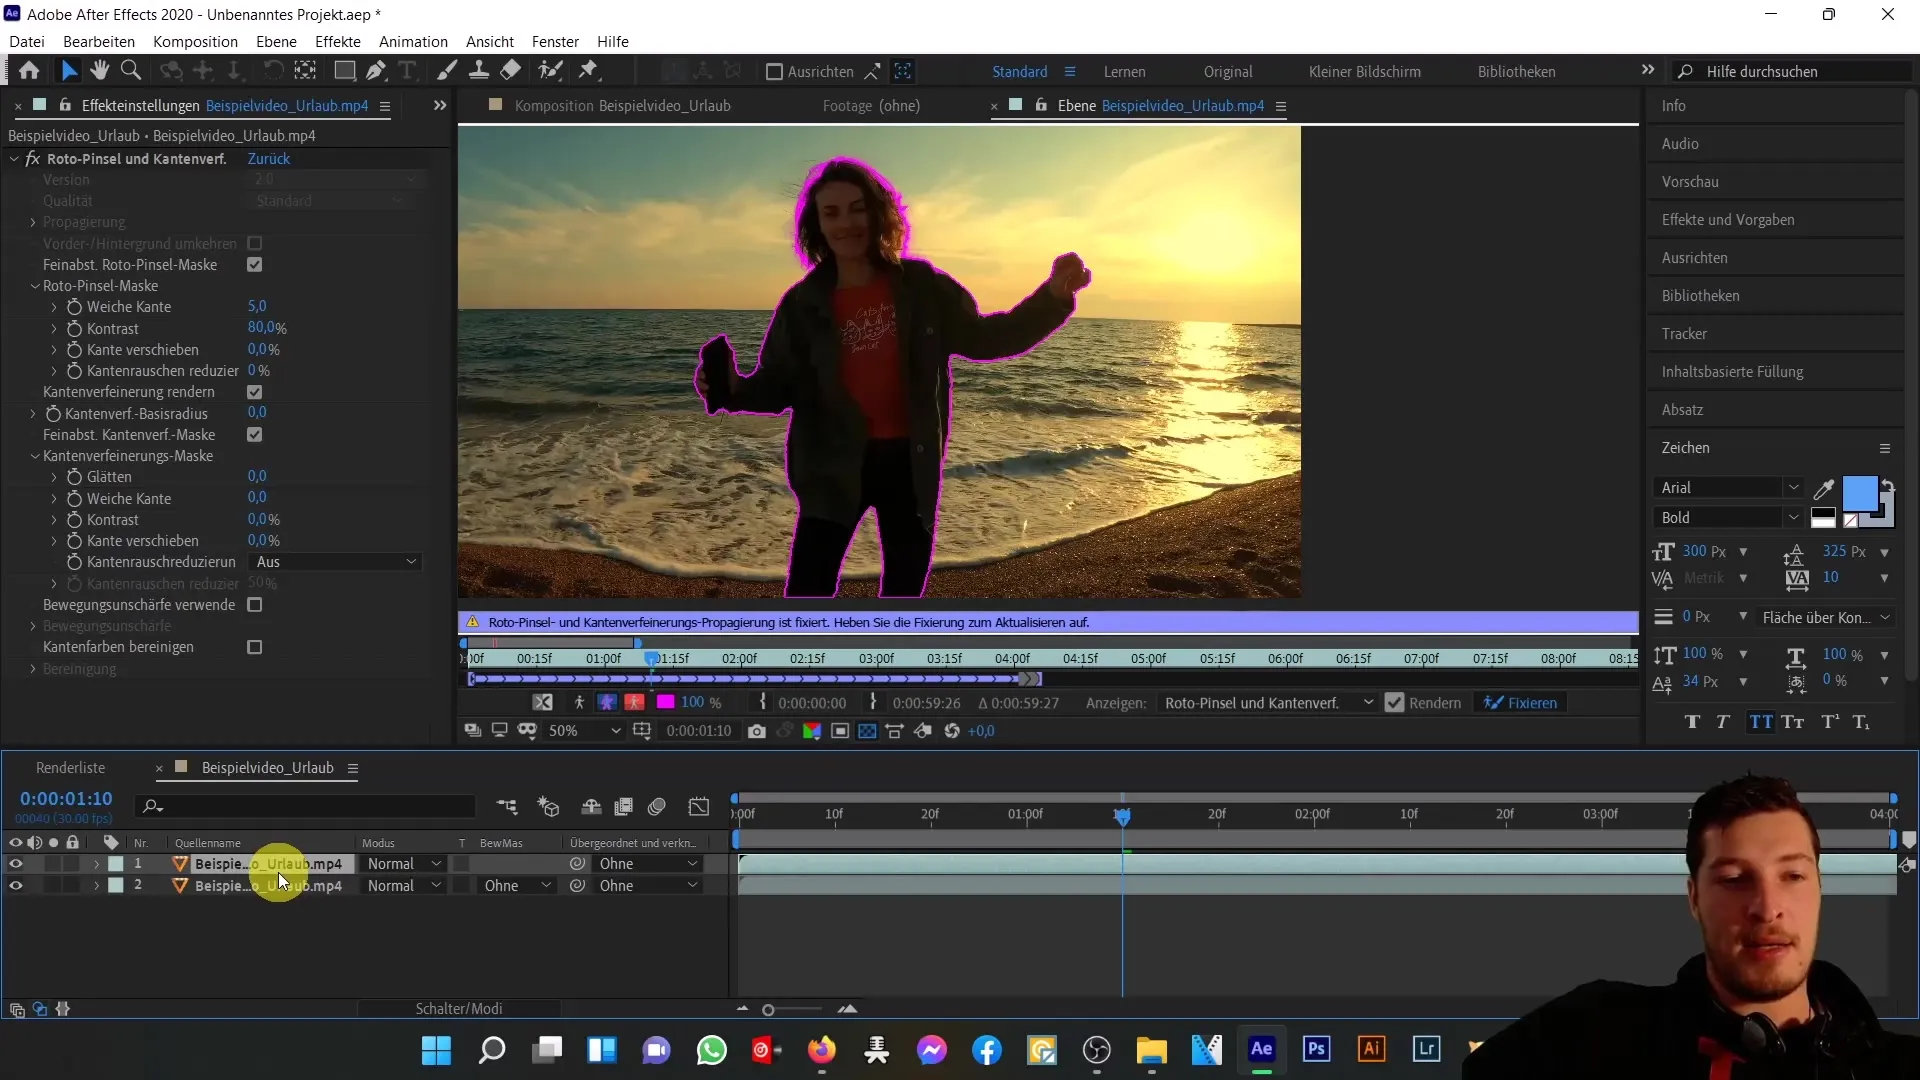Enable Bewegungsunschärfe verwenden checkbox
1920x1080 pixels.
255,605
